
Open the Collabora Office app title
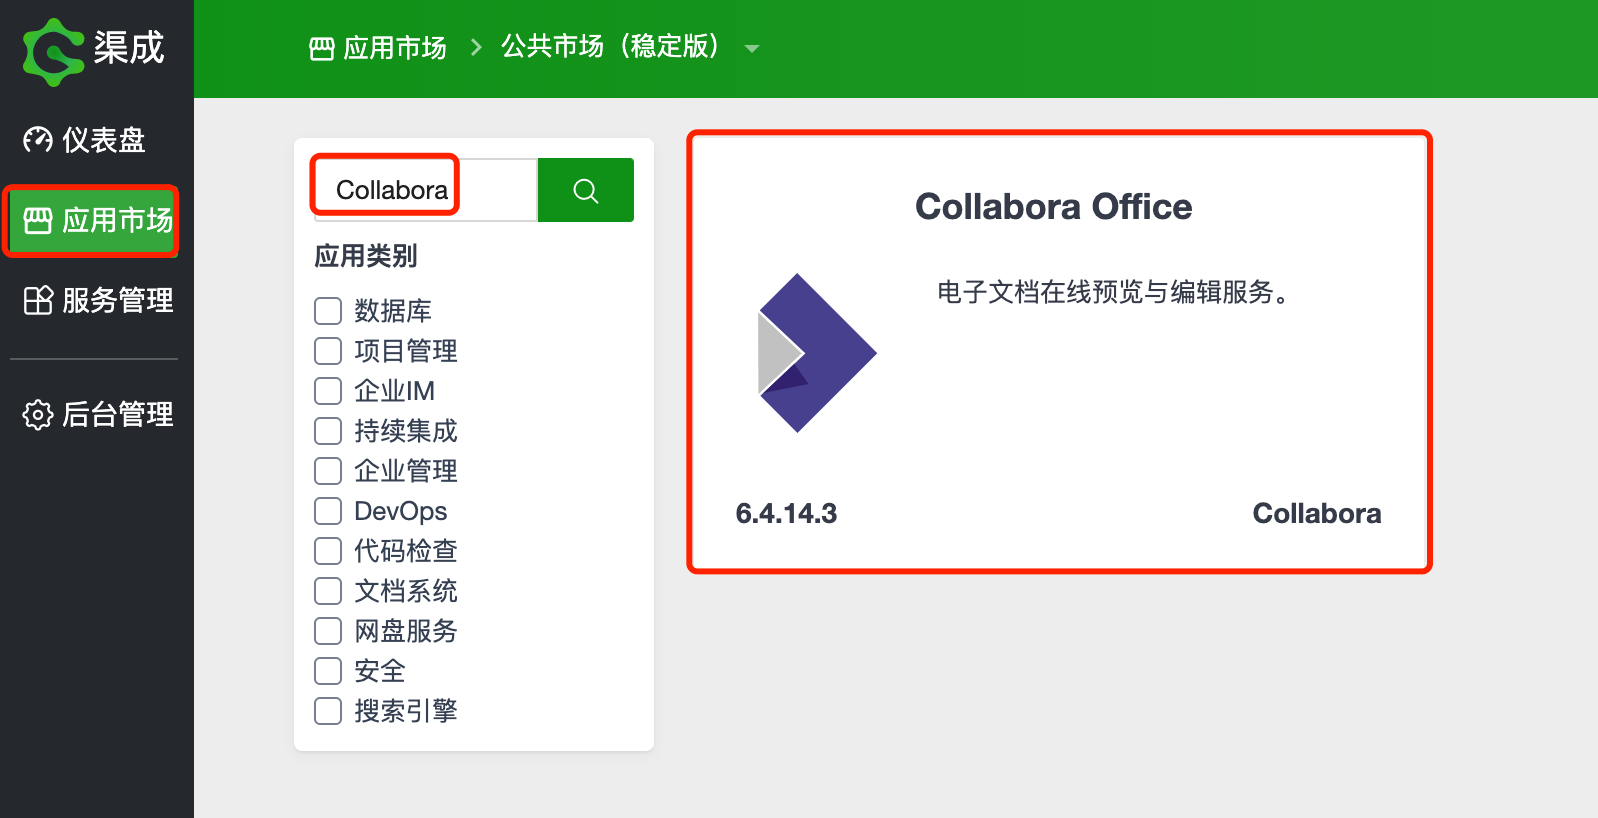pos(1053,207)
